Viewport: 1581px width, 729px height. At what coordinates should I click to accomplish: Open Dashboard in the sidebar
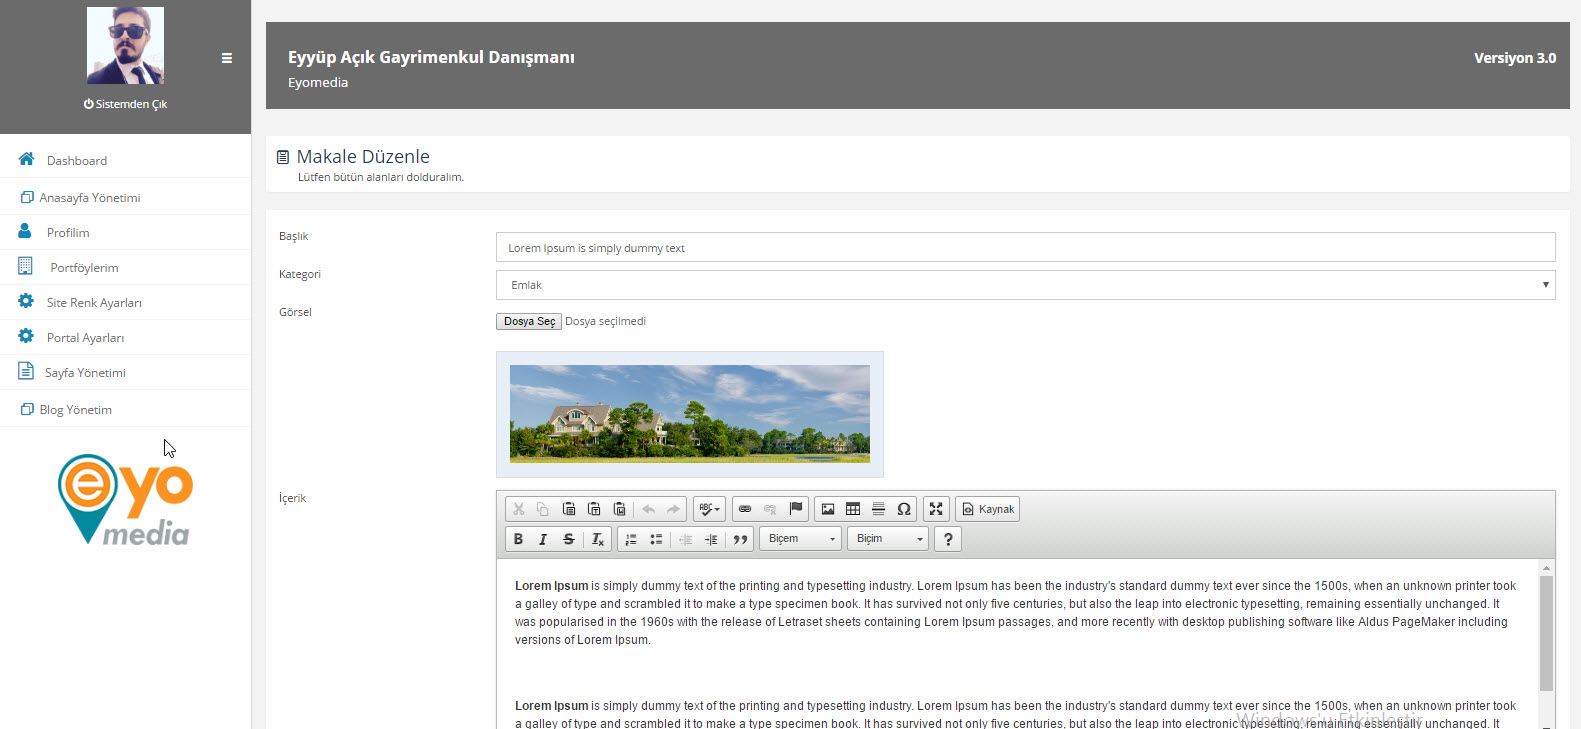click(125, 160)
